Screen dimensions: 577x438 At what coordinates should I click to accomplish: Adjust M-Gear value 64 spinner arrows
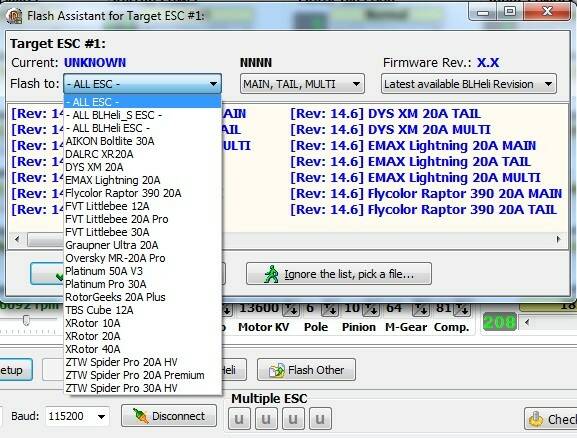(421, 310)
